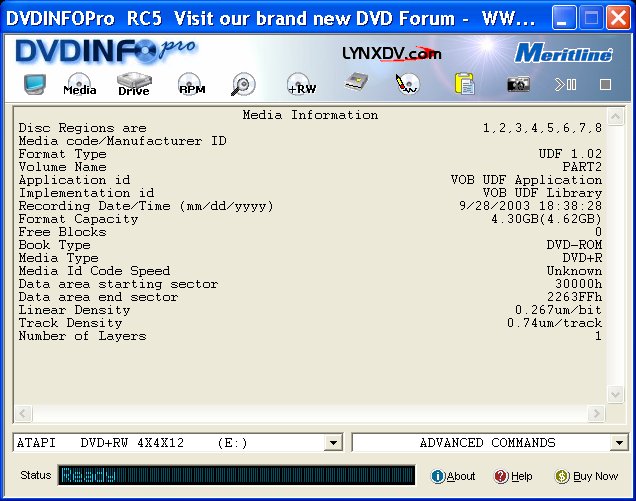Click the '0.74um/track' track density value
Screen dimensions: 636x501
tap(554, 323)
